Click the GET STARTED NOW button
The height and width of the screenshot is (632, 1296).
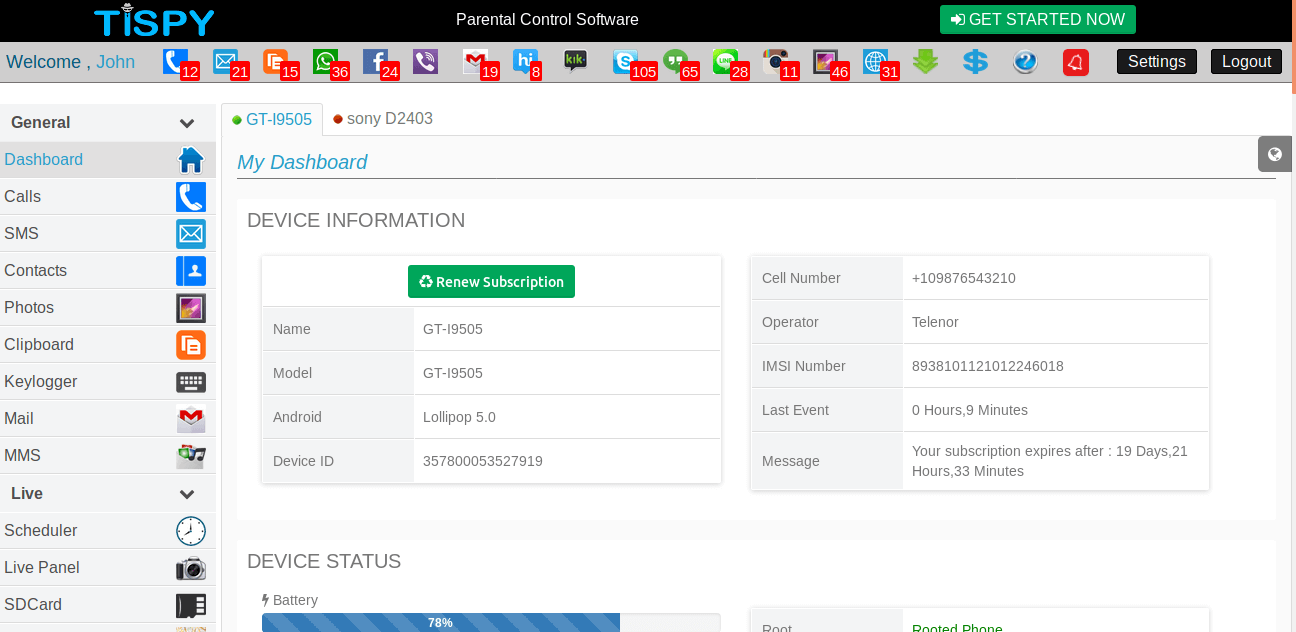(x=1038, y=19)
